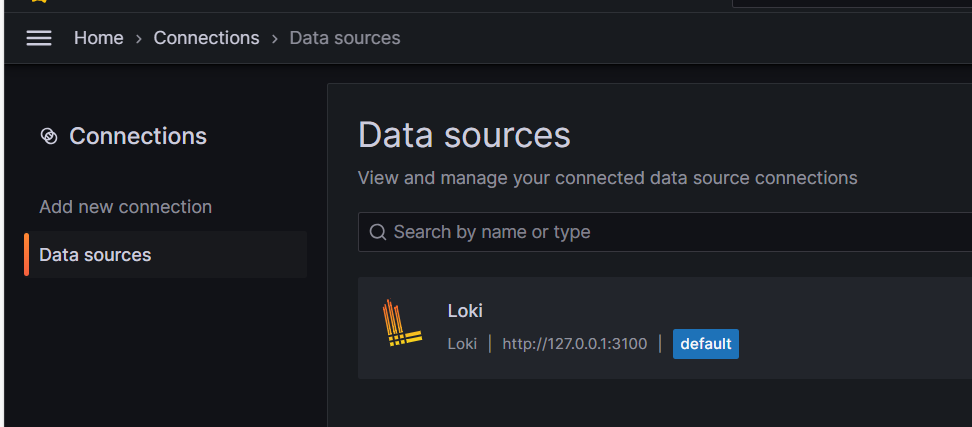
Task: Click the Connections sidebar heading
Action: coord(137,136)
